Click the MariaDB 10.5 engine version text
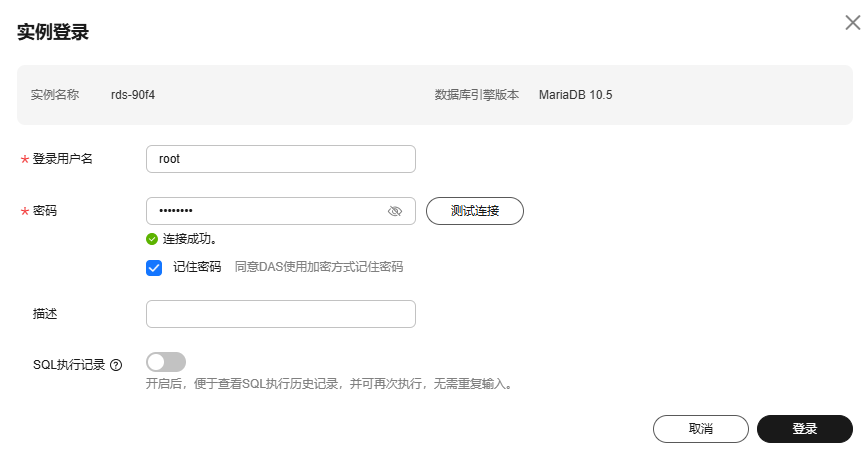This screenshot has height=455, width=862. pos(576,95)
